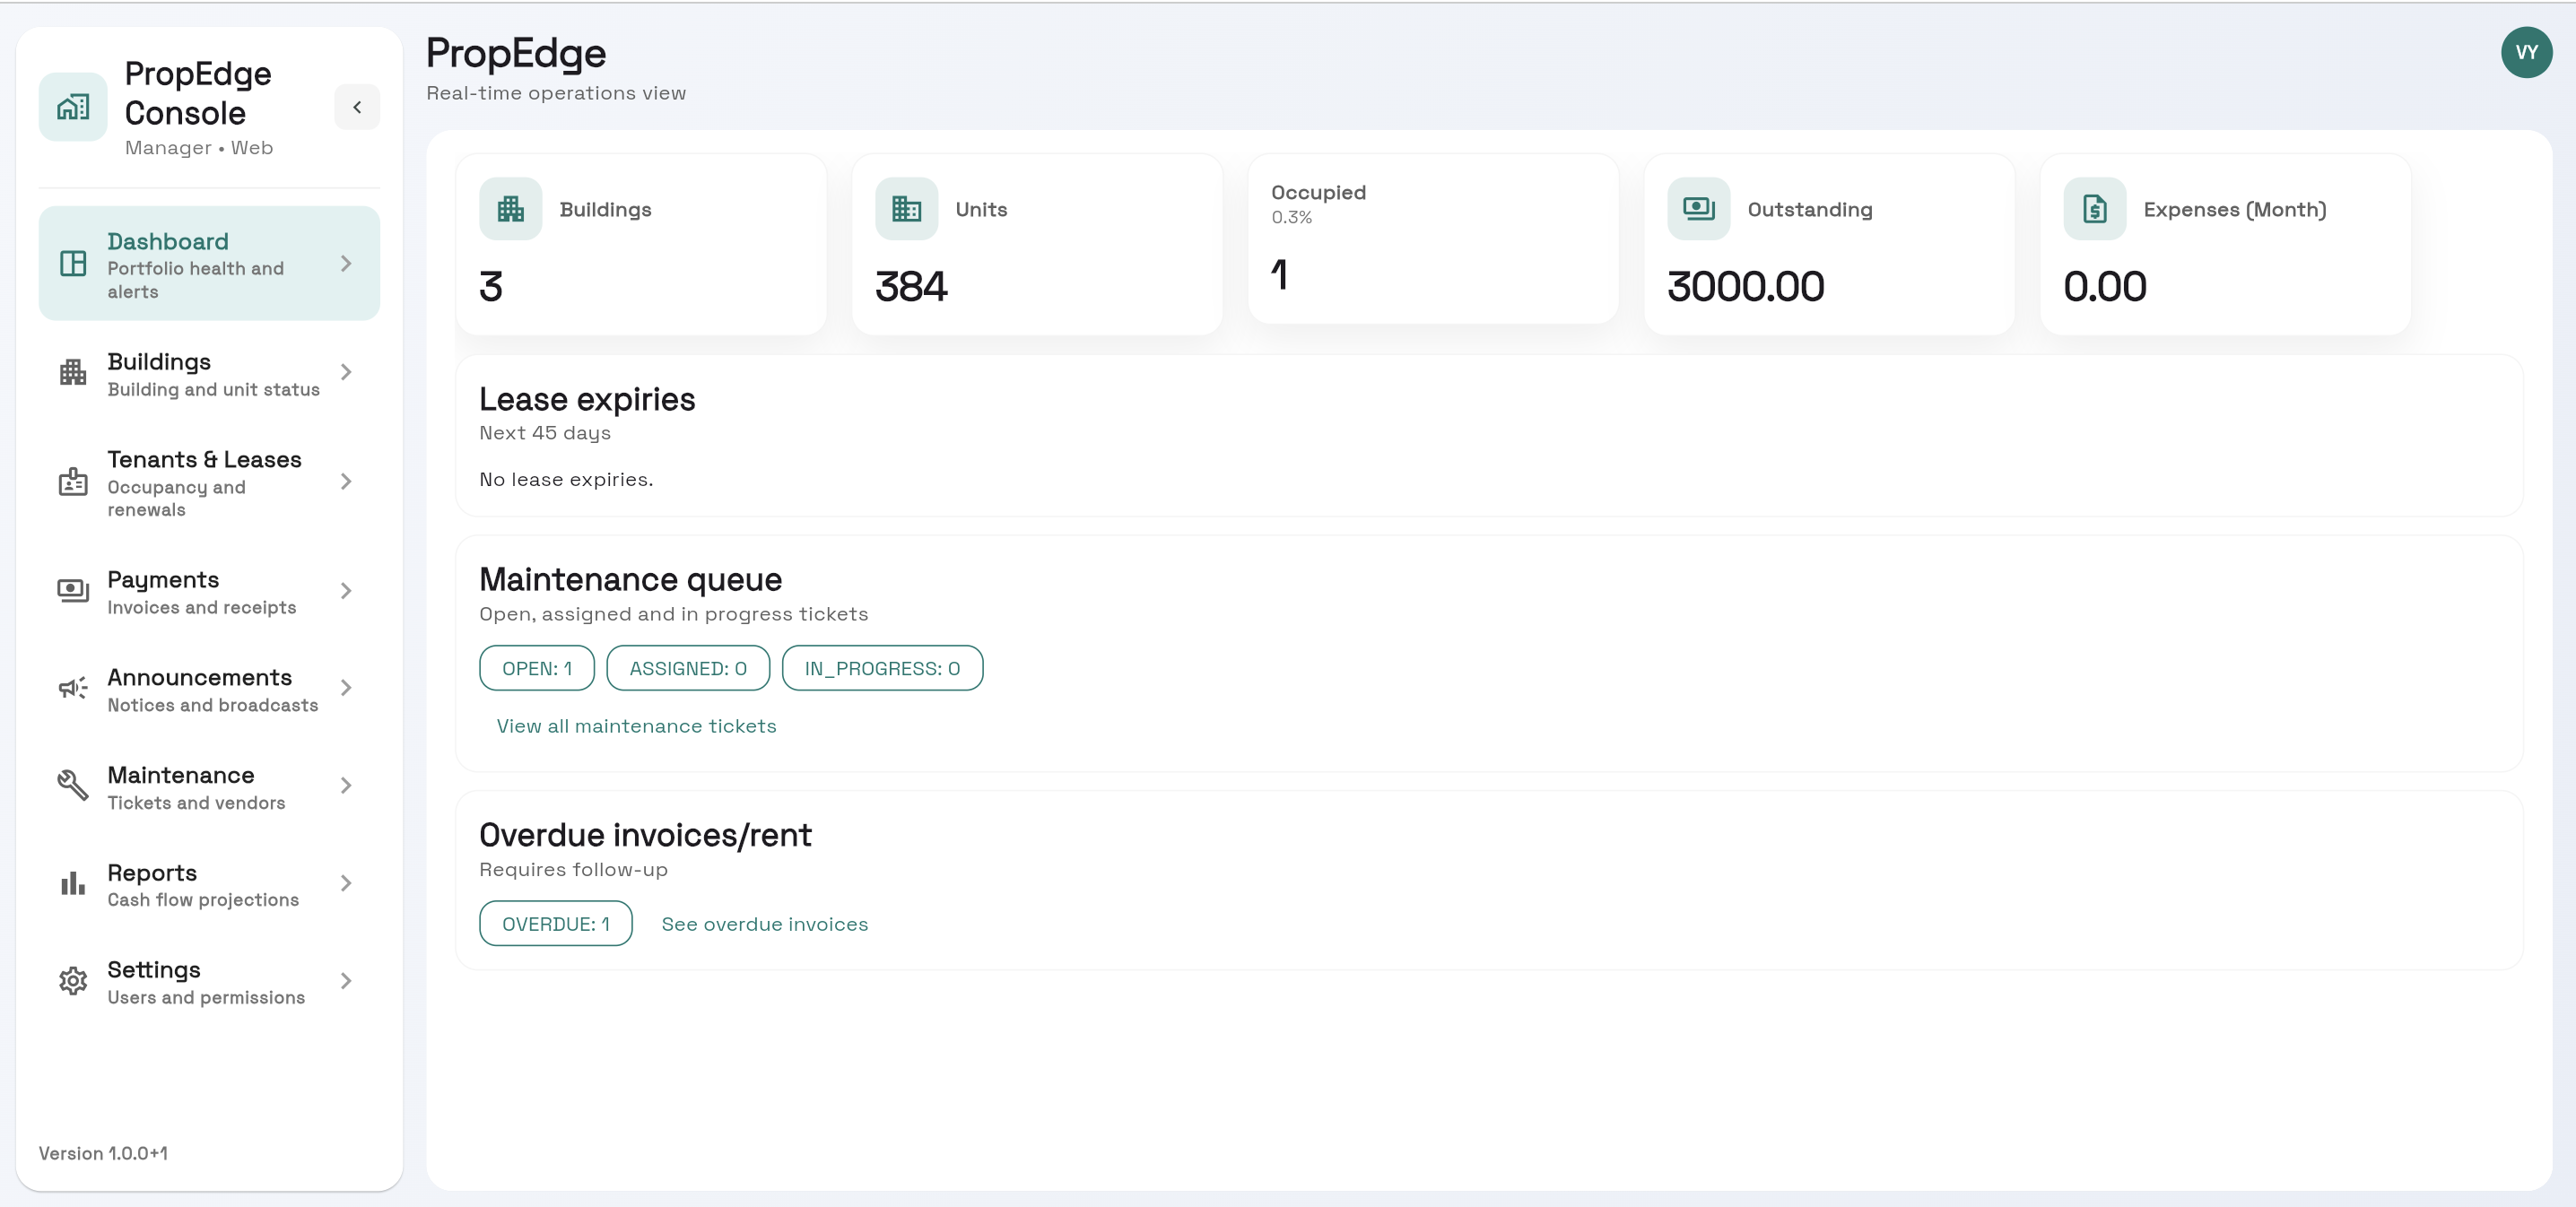Click the Announcements megaphone icon
The image size is (2576, 1207).
(x=71, y=688)
